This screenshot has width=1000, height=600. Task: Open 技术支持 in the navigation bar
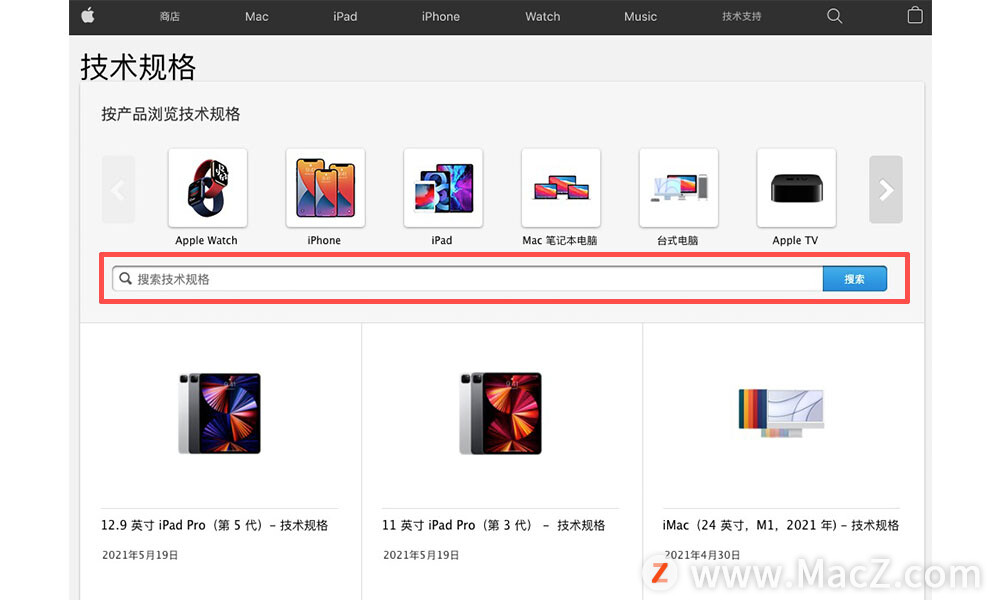(x=742, y=17)
